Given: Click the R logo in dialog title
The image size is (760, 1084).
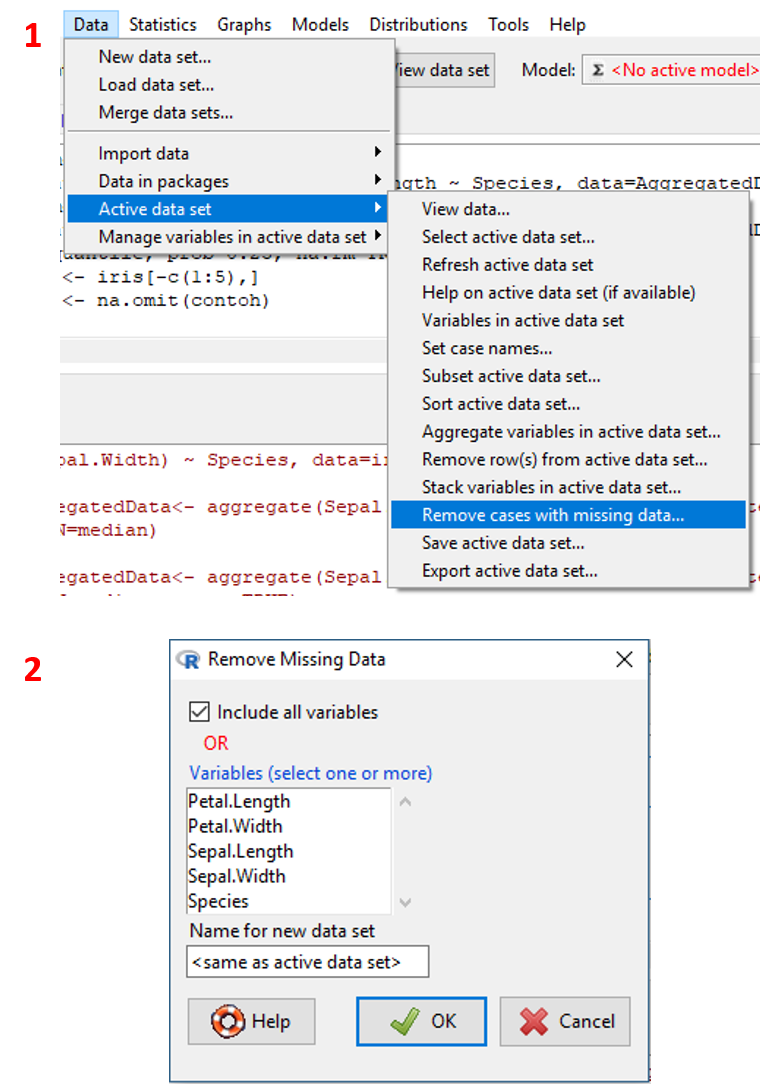Looking at the screenshot, I should tap(188, 659).
